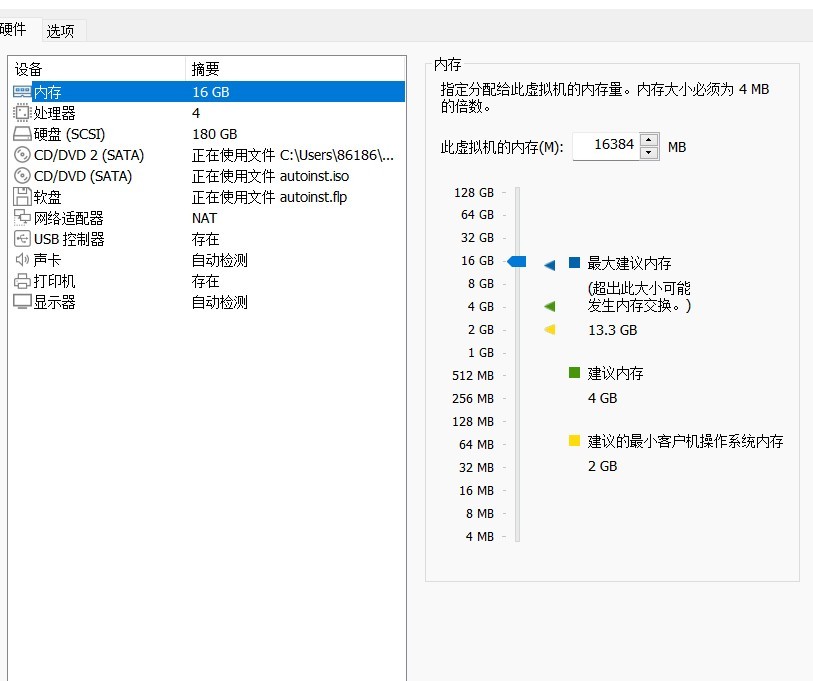Click the processor (处理器) chip icon
Screen dimensions: 813x681
point(22,113)
